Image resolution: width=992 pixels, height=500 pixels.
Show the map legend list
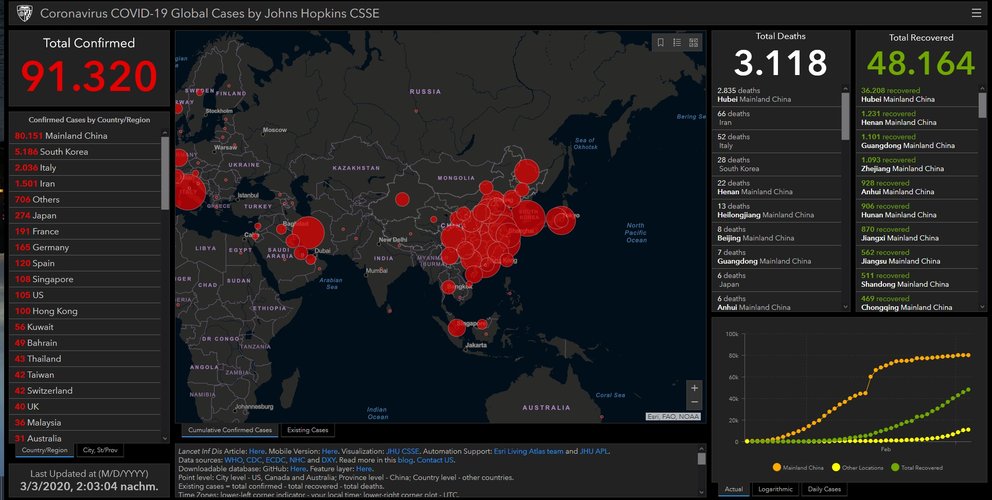(677, 42)
